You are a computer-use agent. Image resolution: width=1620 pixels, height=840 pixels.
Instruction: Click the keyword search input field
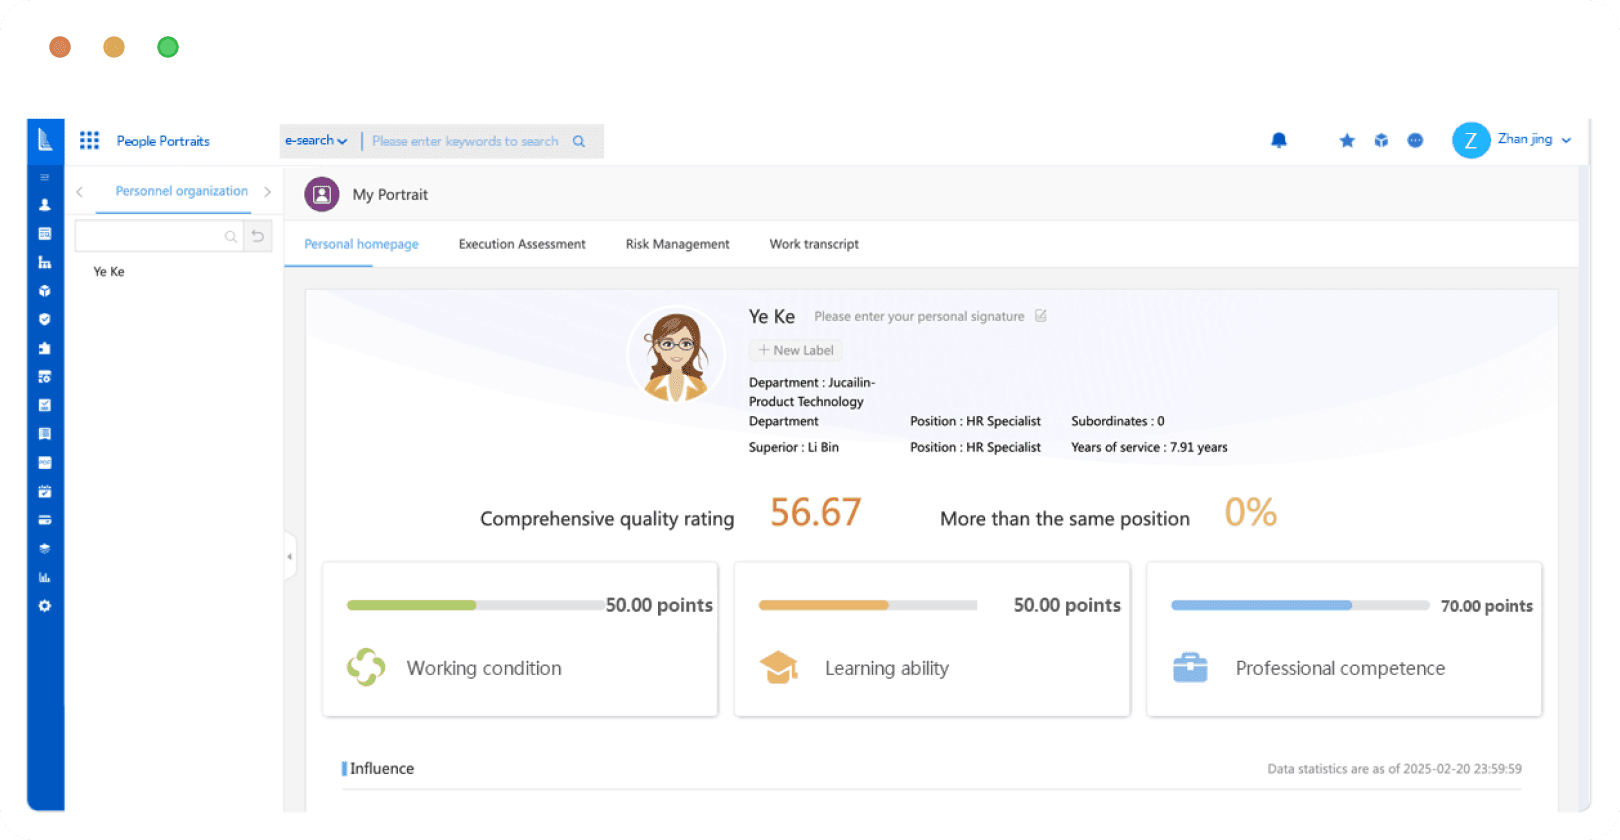[x=465, y=141]
